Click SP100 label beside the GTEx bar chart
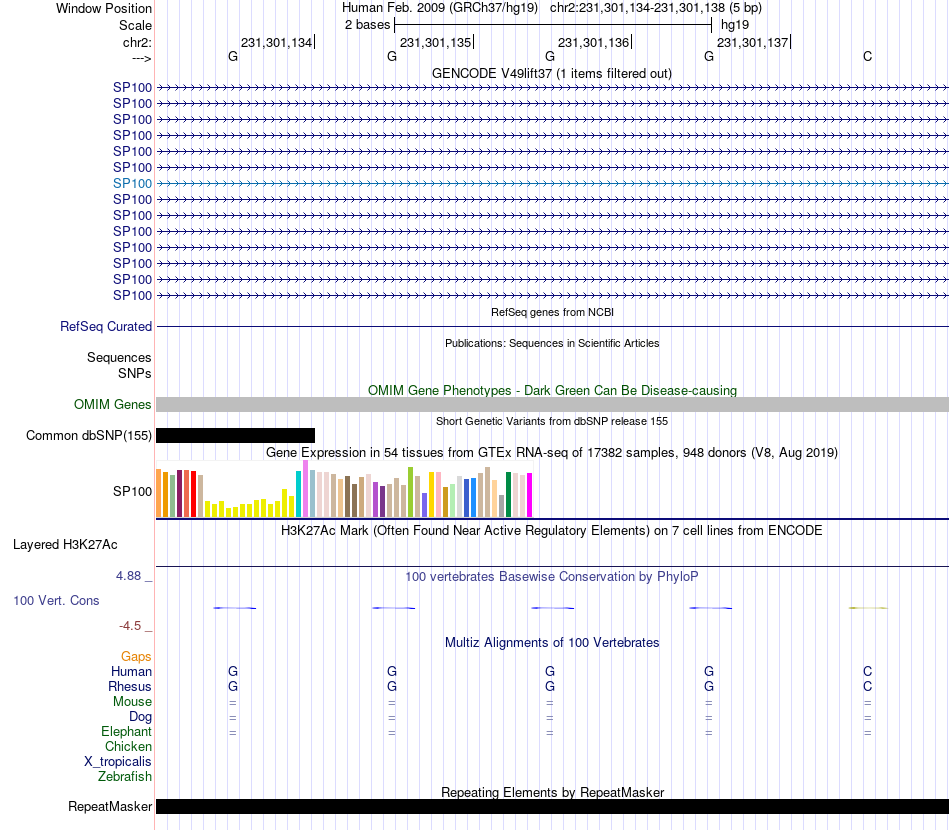This screenshot has width=950, height=830. tap(132, 491)
